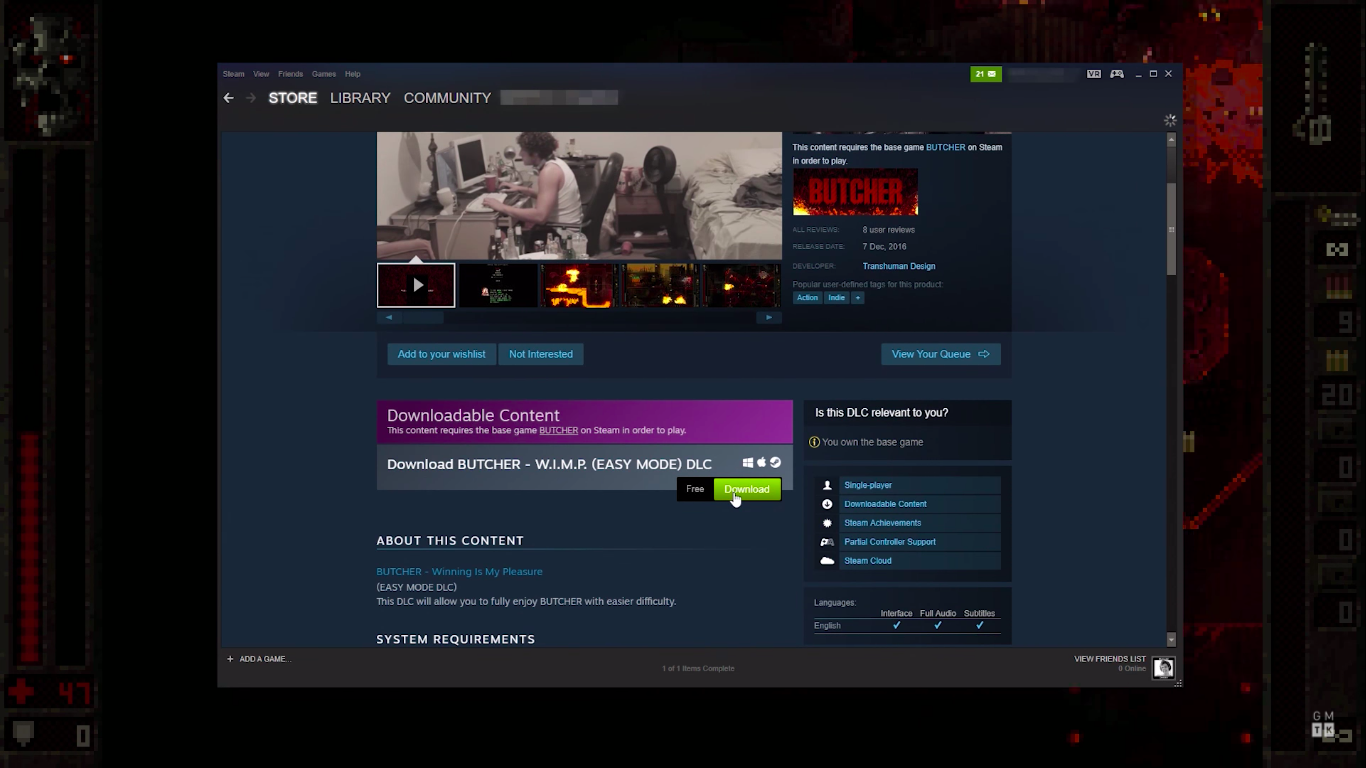The height and width of the screenshot is (768, 1366).
Task: Click the vertical page scrollbar thumb
Action: tap(1171, 229)
